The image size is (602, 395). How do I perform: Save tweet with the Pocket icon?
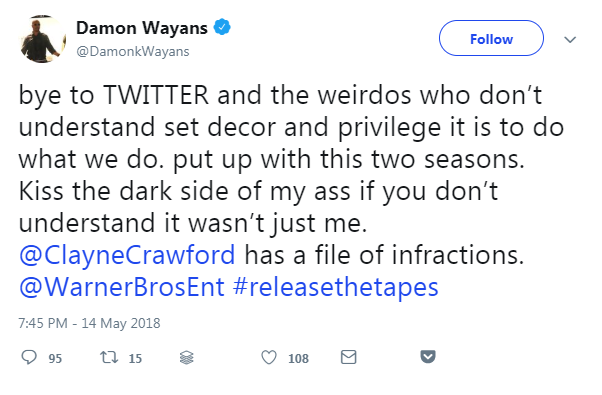click(x=428, y=357)
